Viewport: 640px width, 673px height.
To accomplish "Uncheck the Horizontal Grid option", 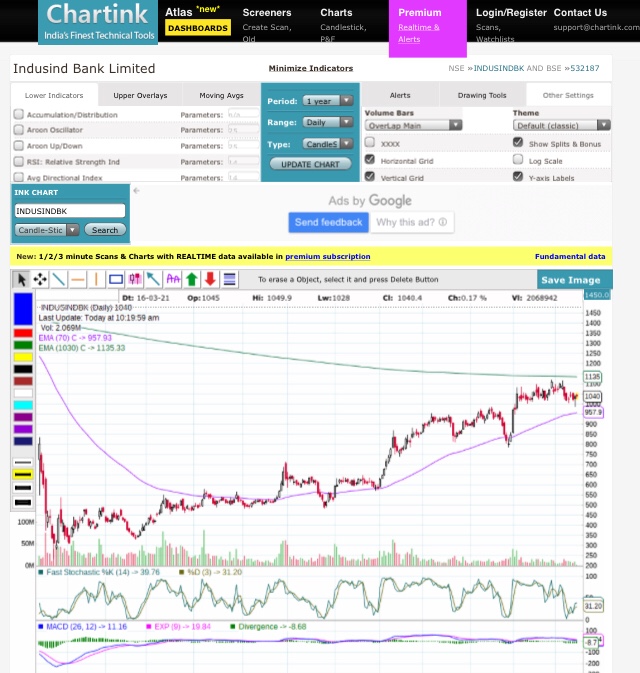I will tap(370, 160).
